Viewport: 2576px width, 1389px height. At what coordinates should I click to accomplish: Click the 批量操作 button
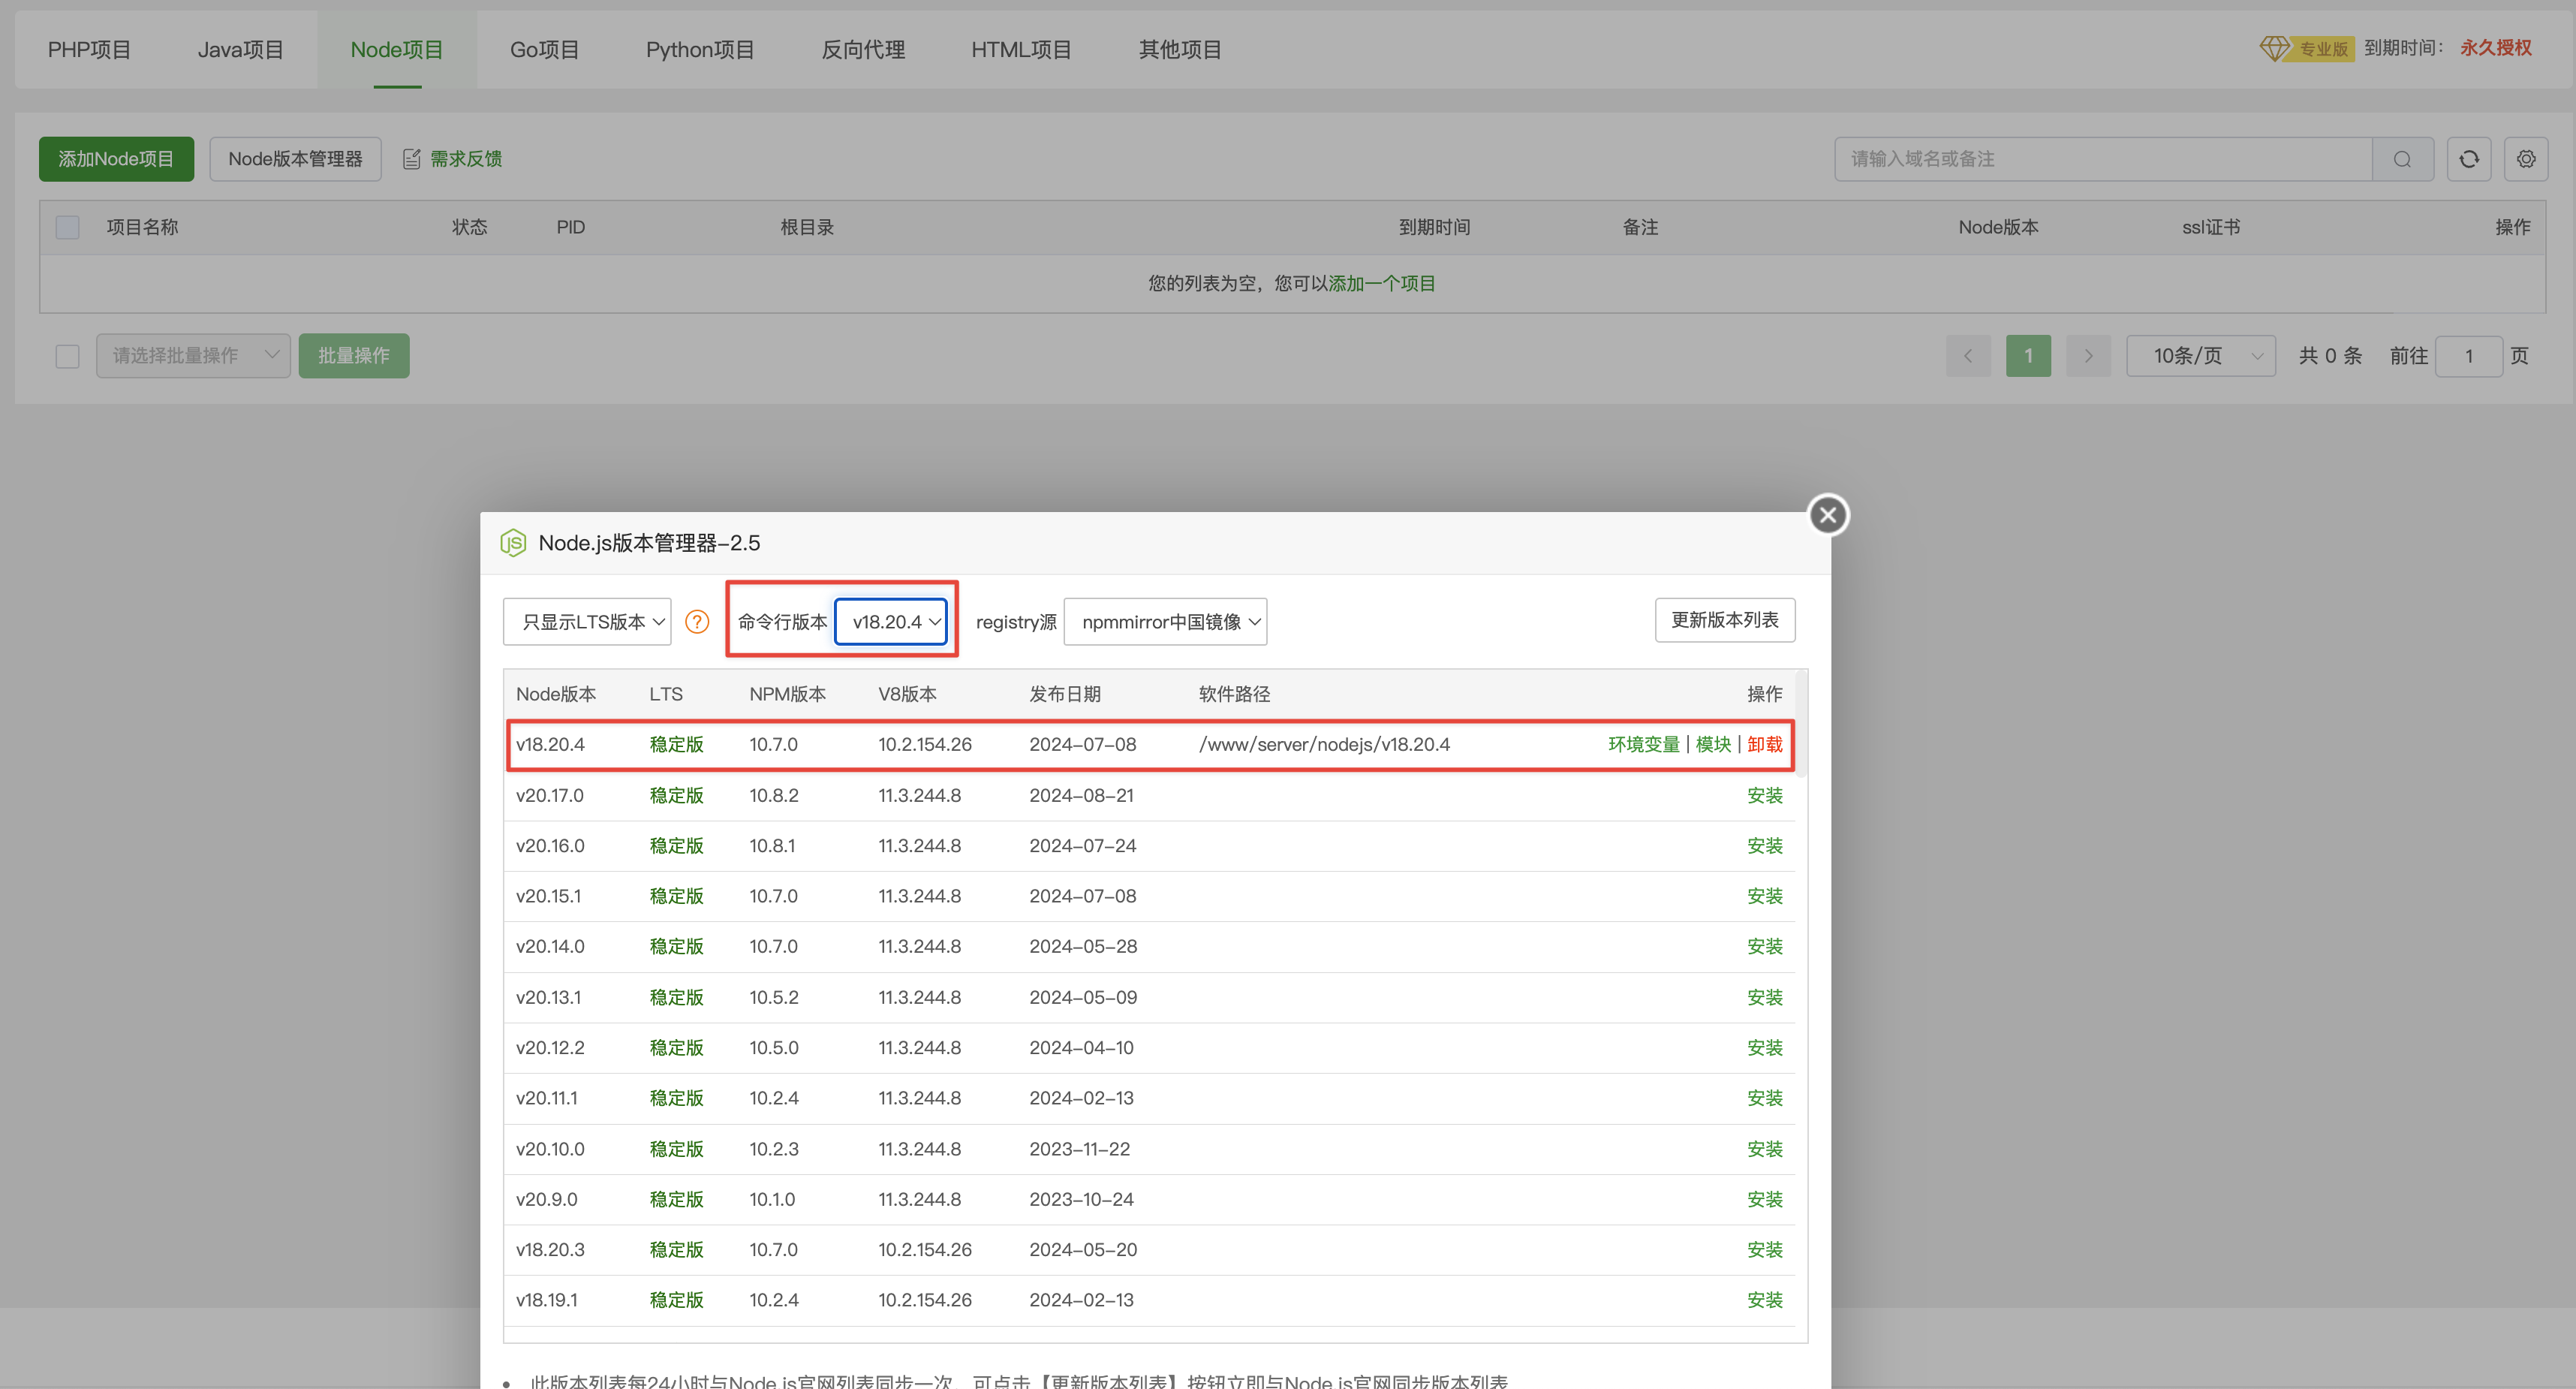(354, 356)
